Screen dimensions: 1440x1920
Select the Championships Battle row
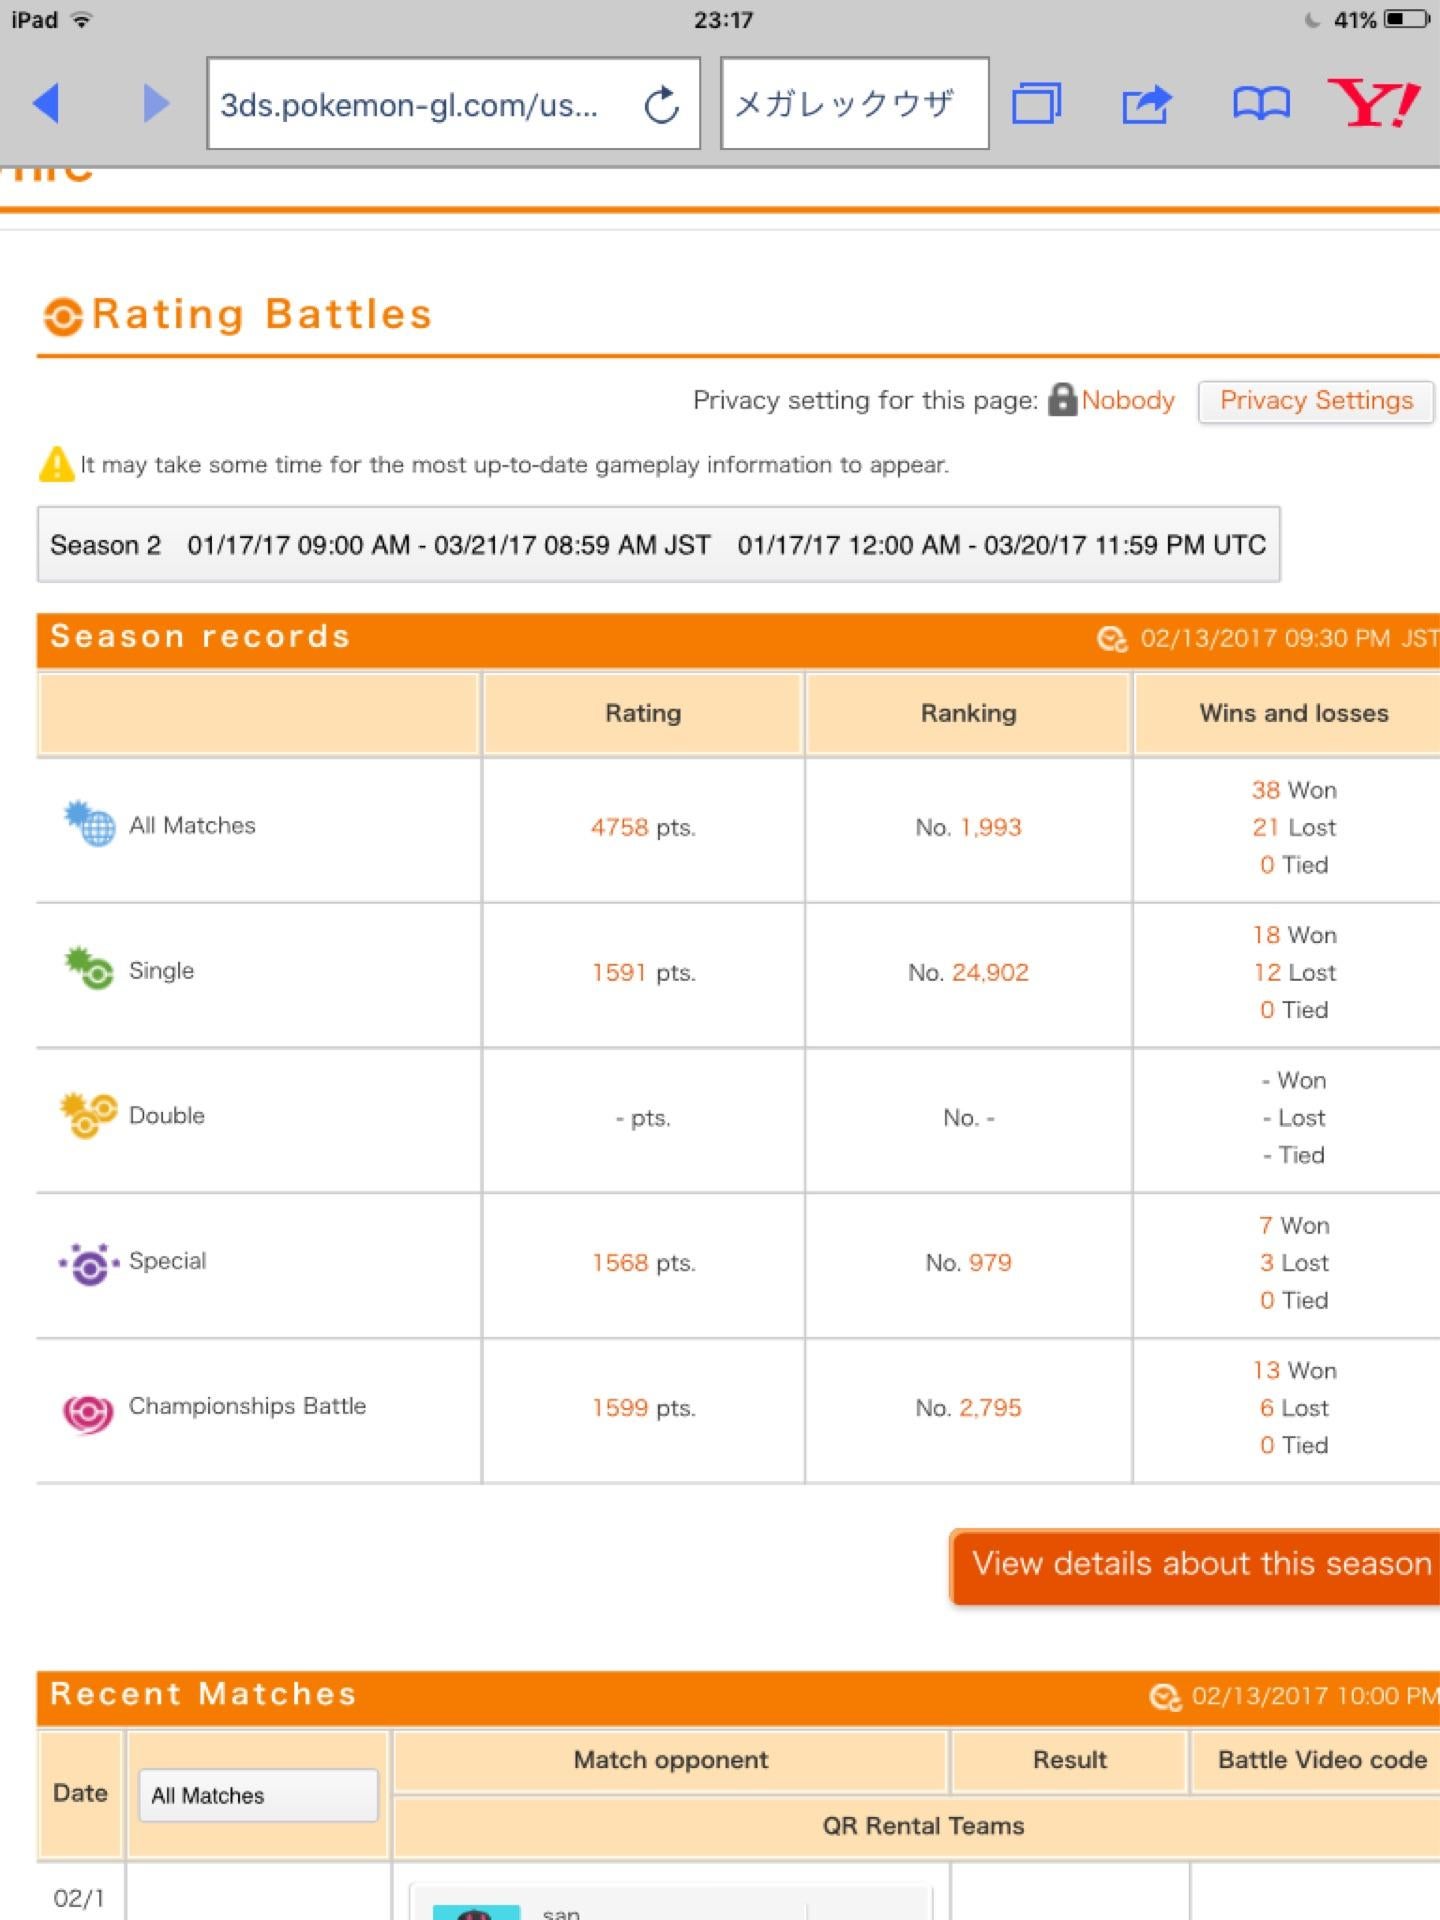[247, 1406]
